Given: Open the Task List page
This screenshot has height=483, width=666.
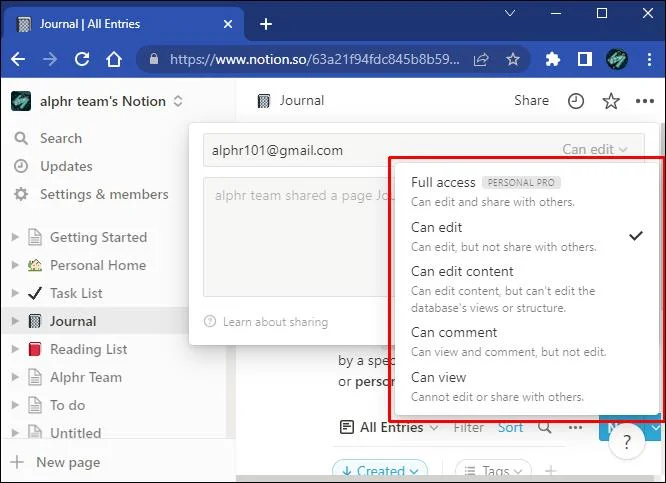Looking at the screenshot, I should 76,293.
